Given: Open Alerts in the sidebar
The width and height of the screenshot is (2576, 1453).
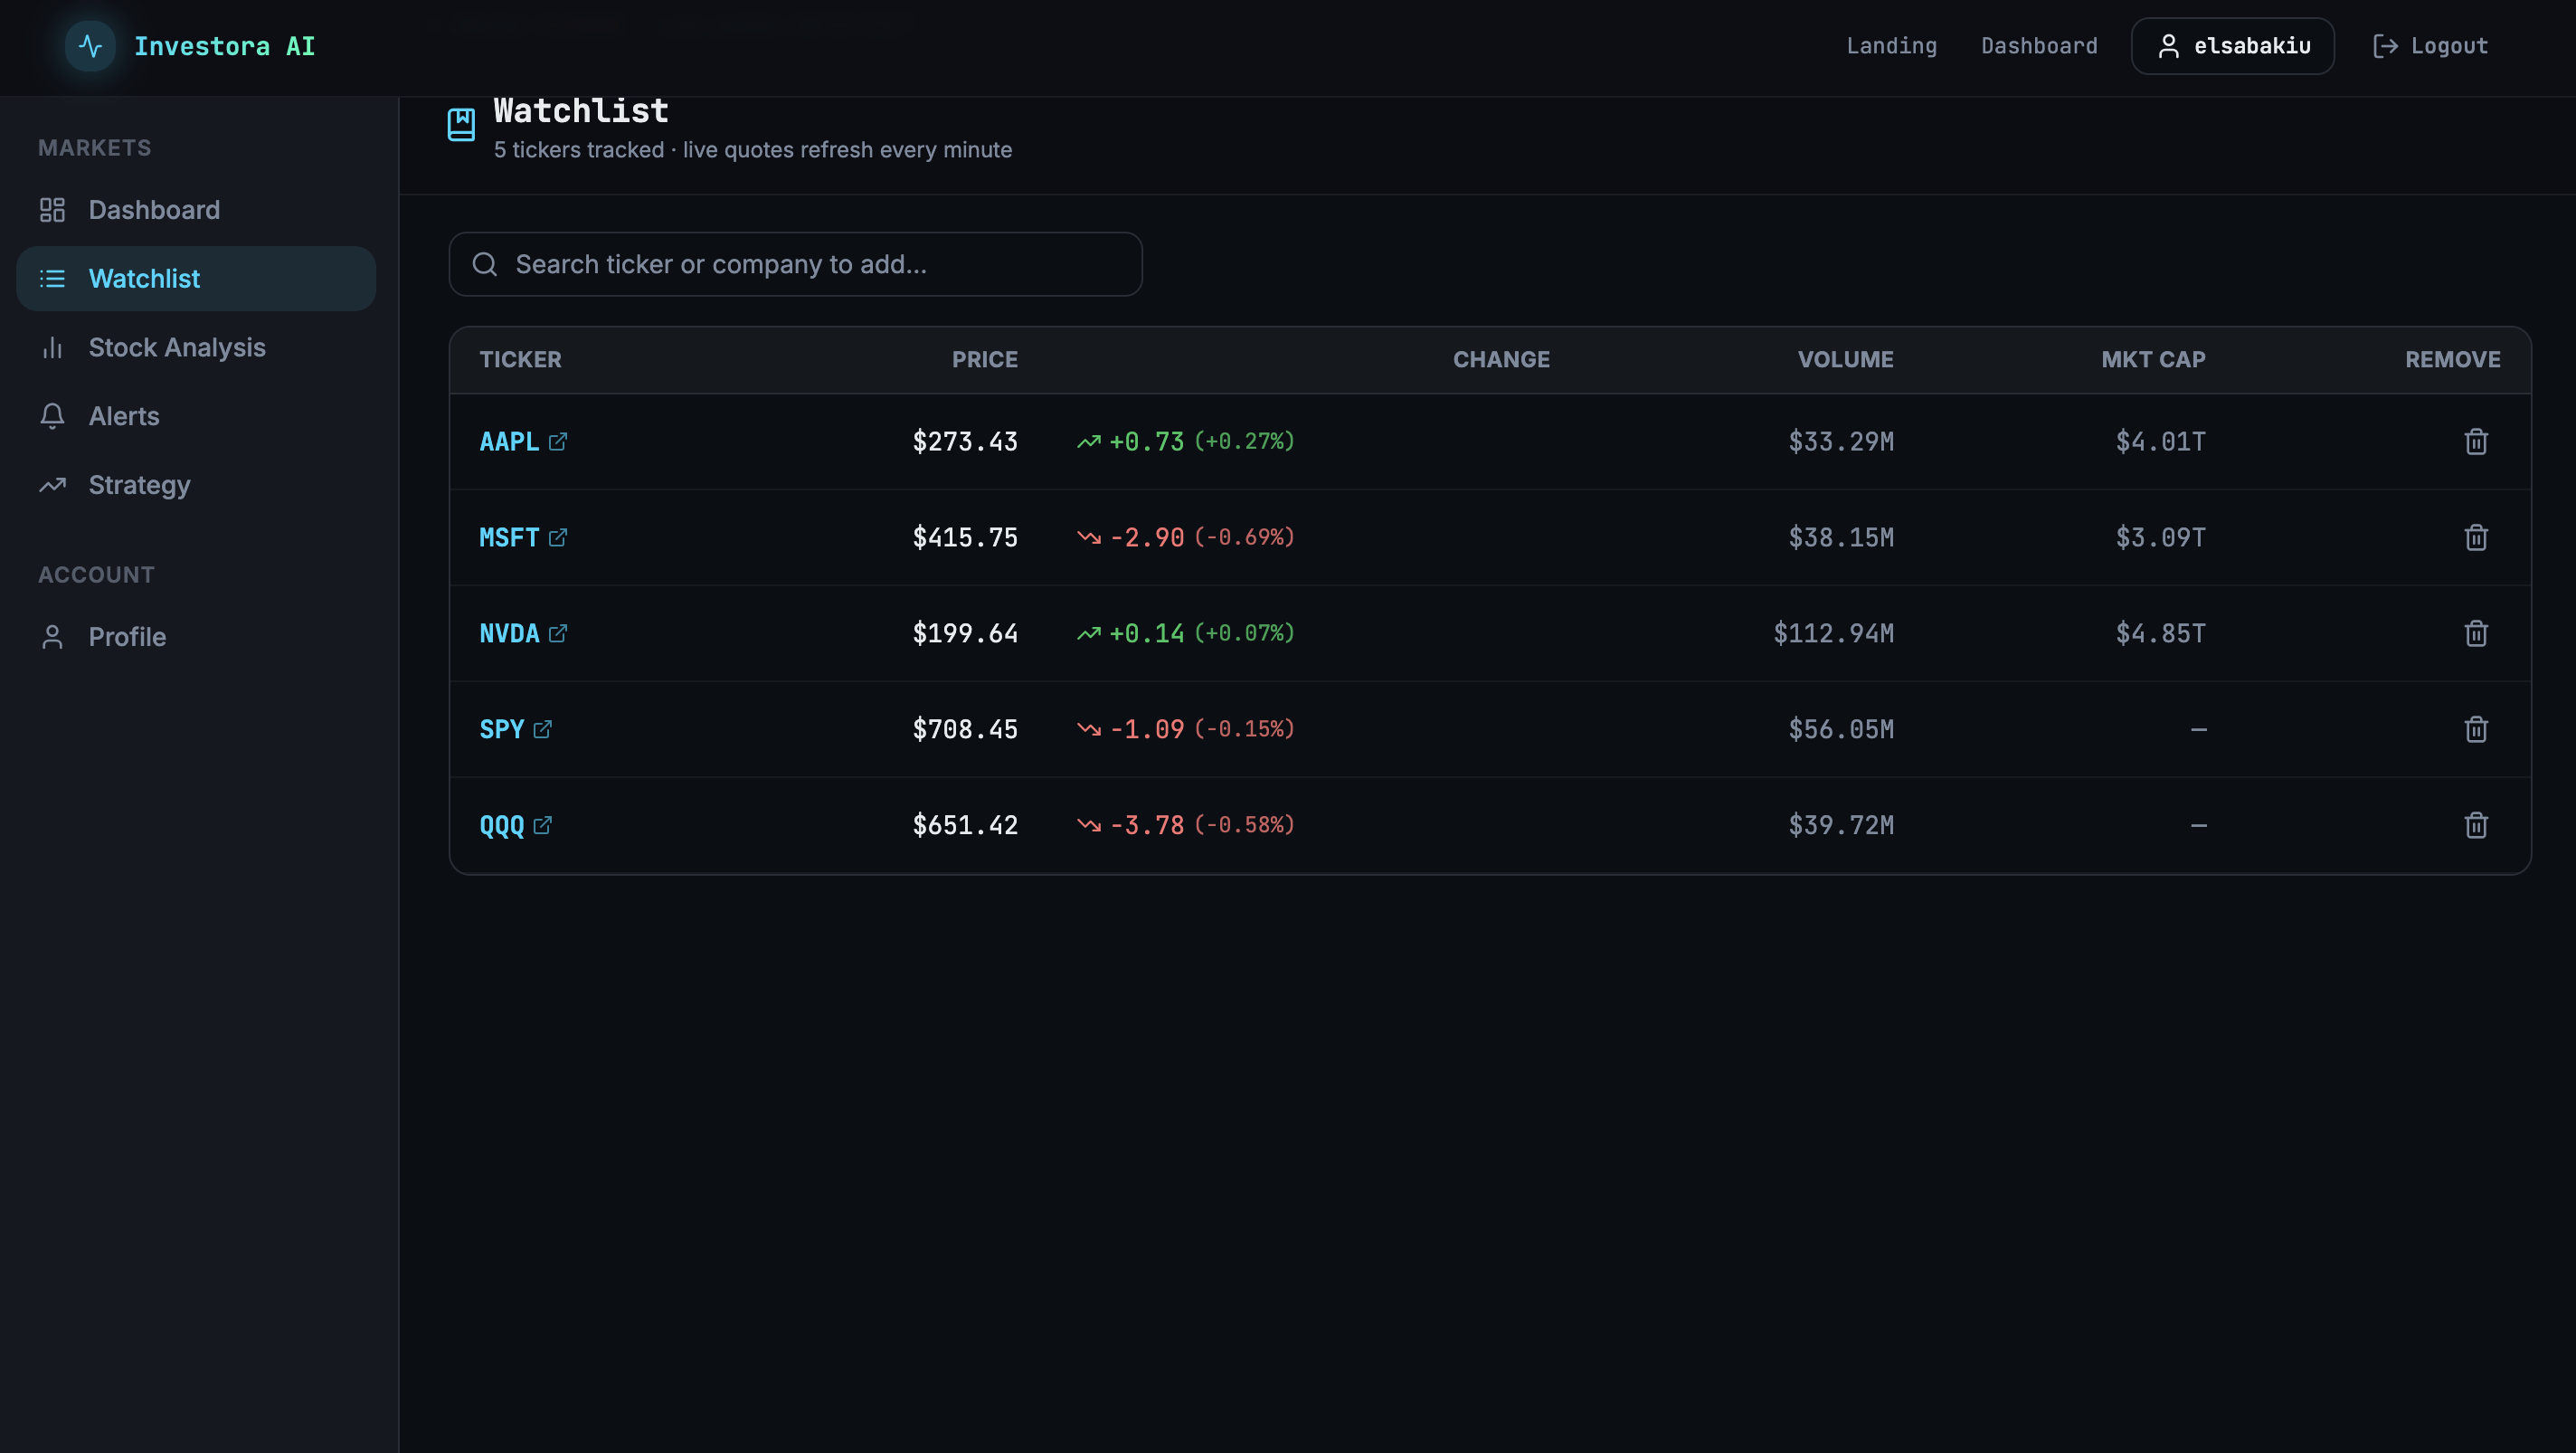Looking at the screenshot, I should point(196,416).
